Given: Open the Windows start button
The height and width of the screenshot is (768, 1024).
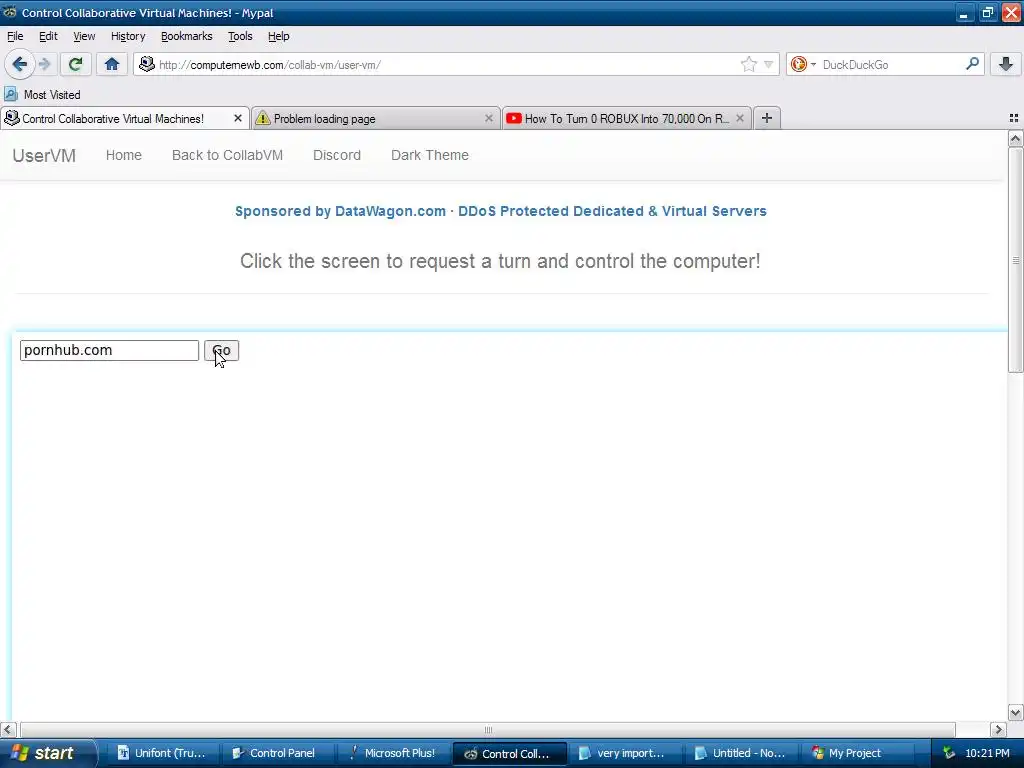Looking at the screenshot, I should pos(47,753).
